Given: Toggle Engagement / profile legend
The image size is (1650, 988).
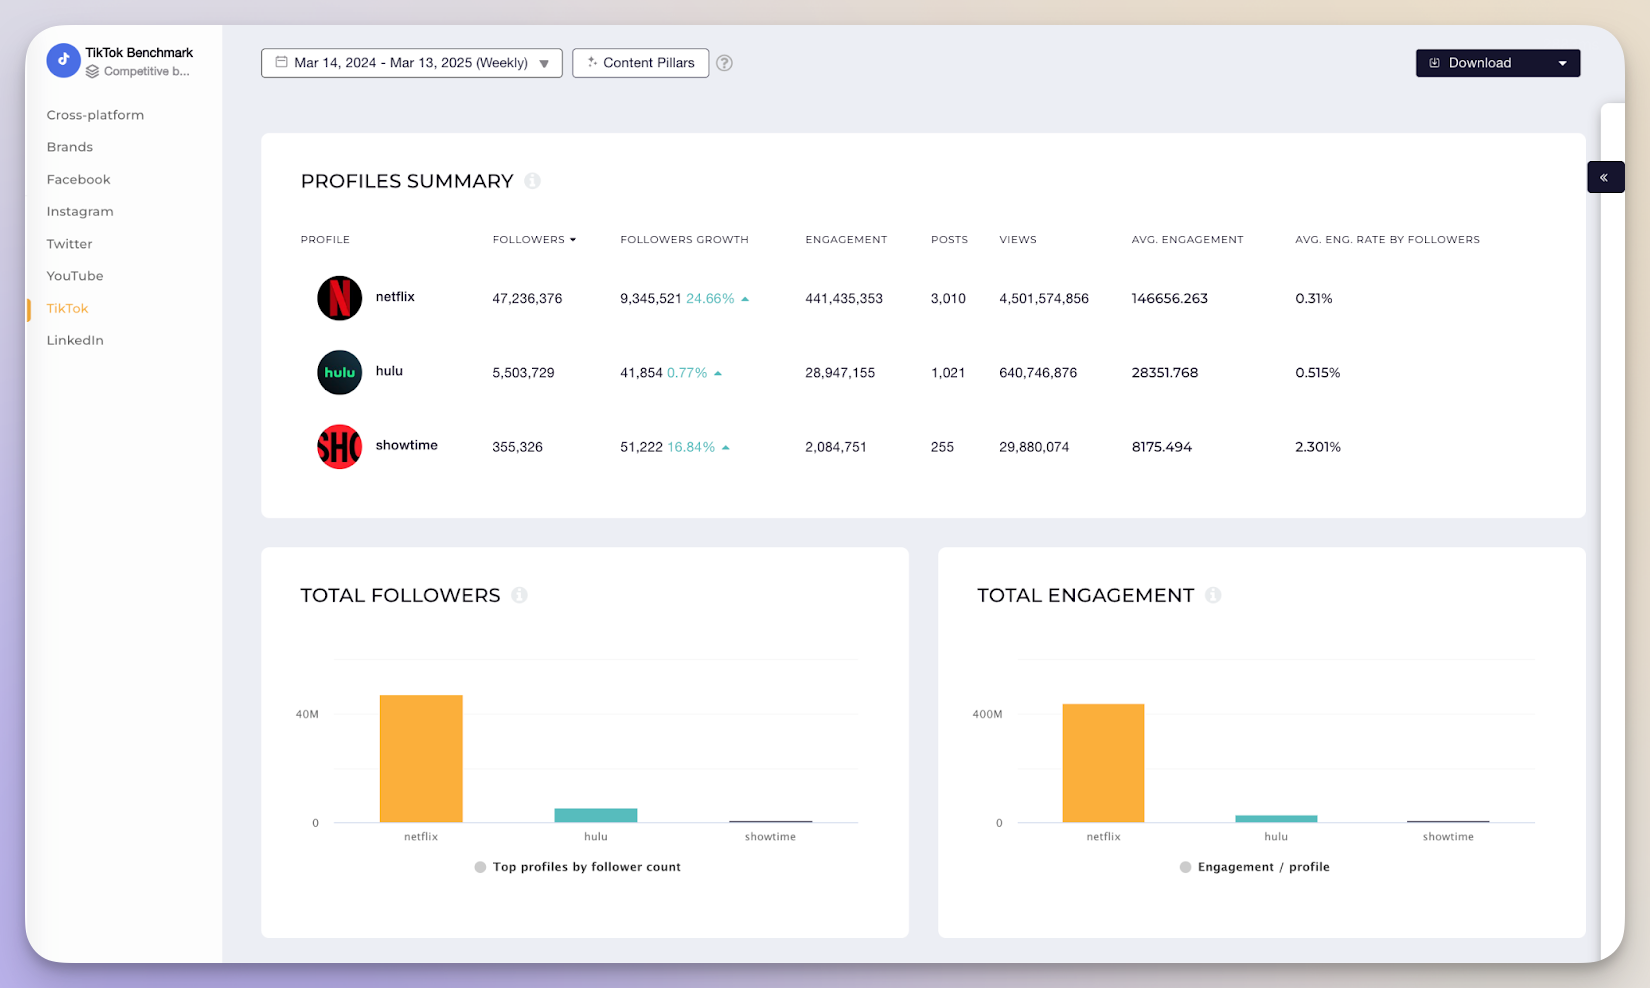Looking at the screenshot, I should point(1255,867).
